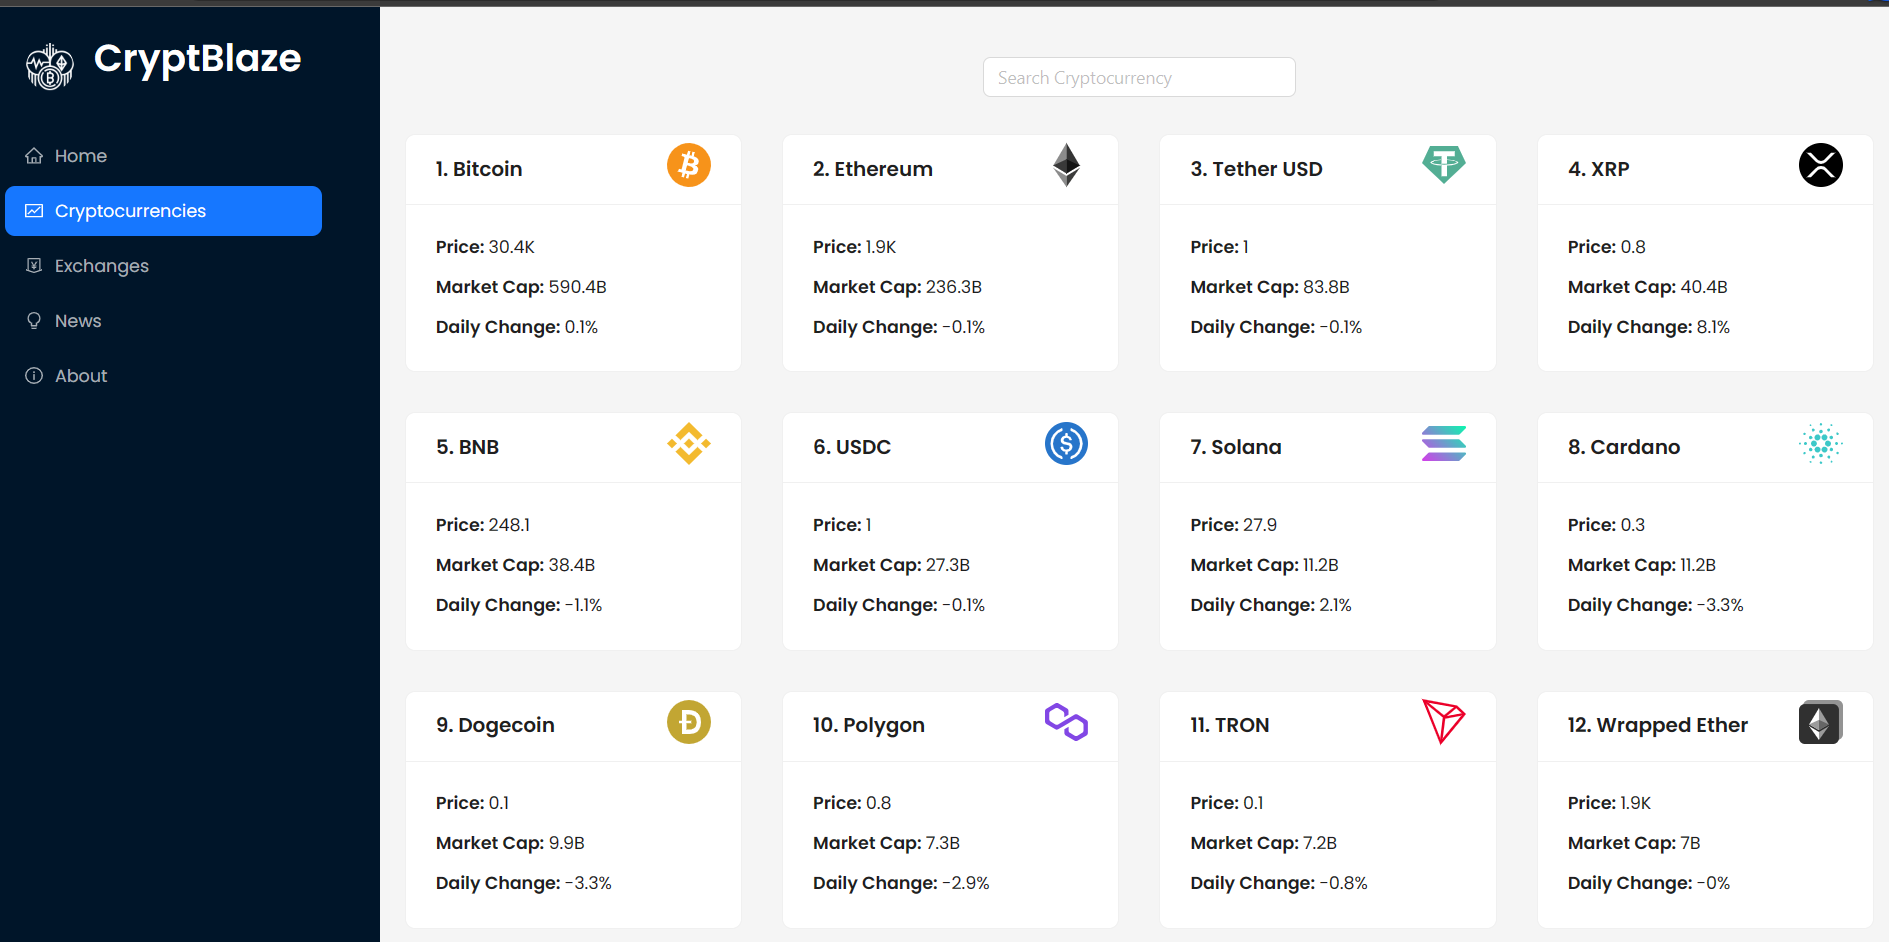This screenshot has height=942, width=1889.
Task: Open the 3. Tether USD card title
Action: point(1256,169)
